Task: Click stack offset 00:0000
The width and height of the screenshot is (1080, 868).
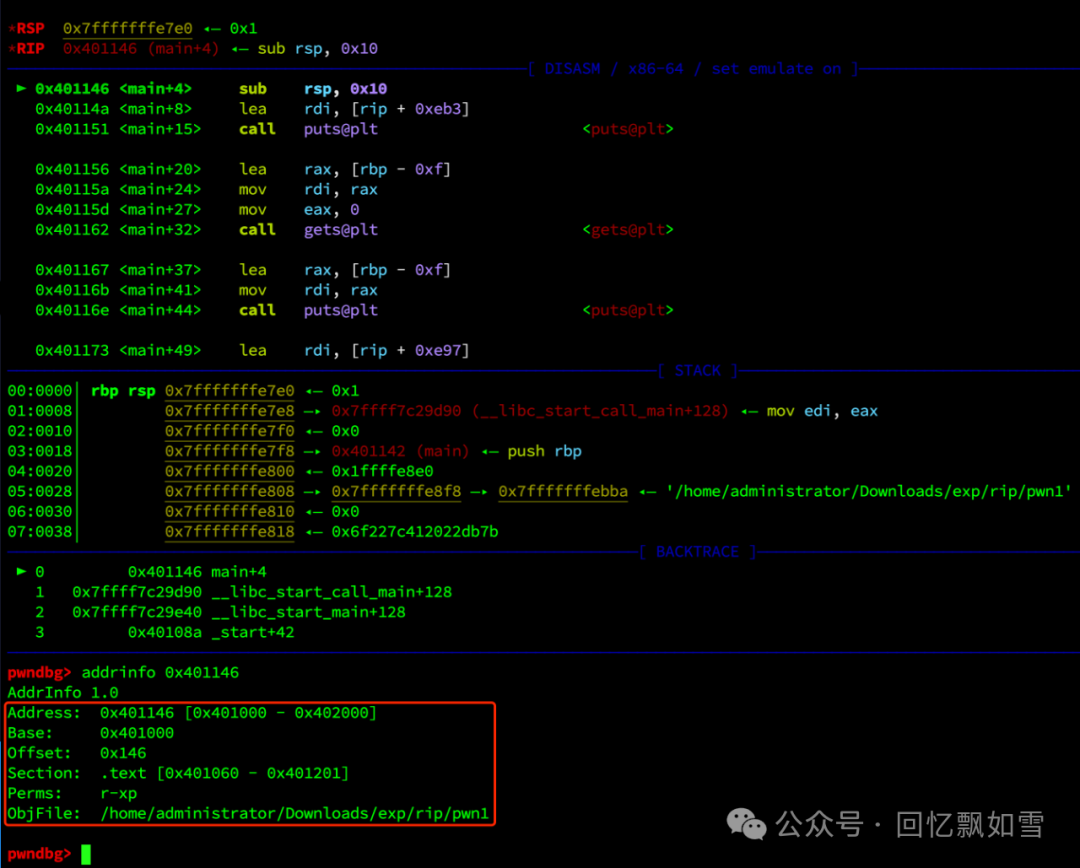Action: (40, 391)
